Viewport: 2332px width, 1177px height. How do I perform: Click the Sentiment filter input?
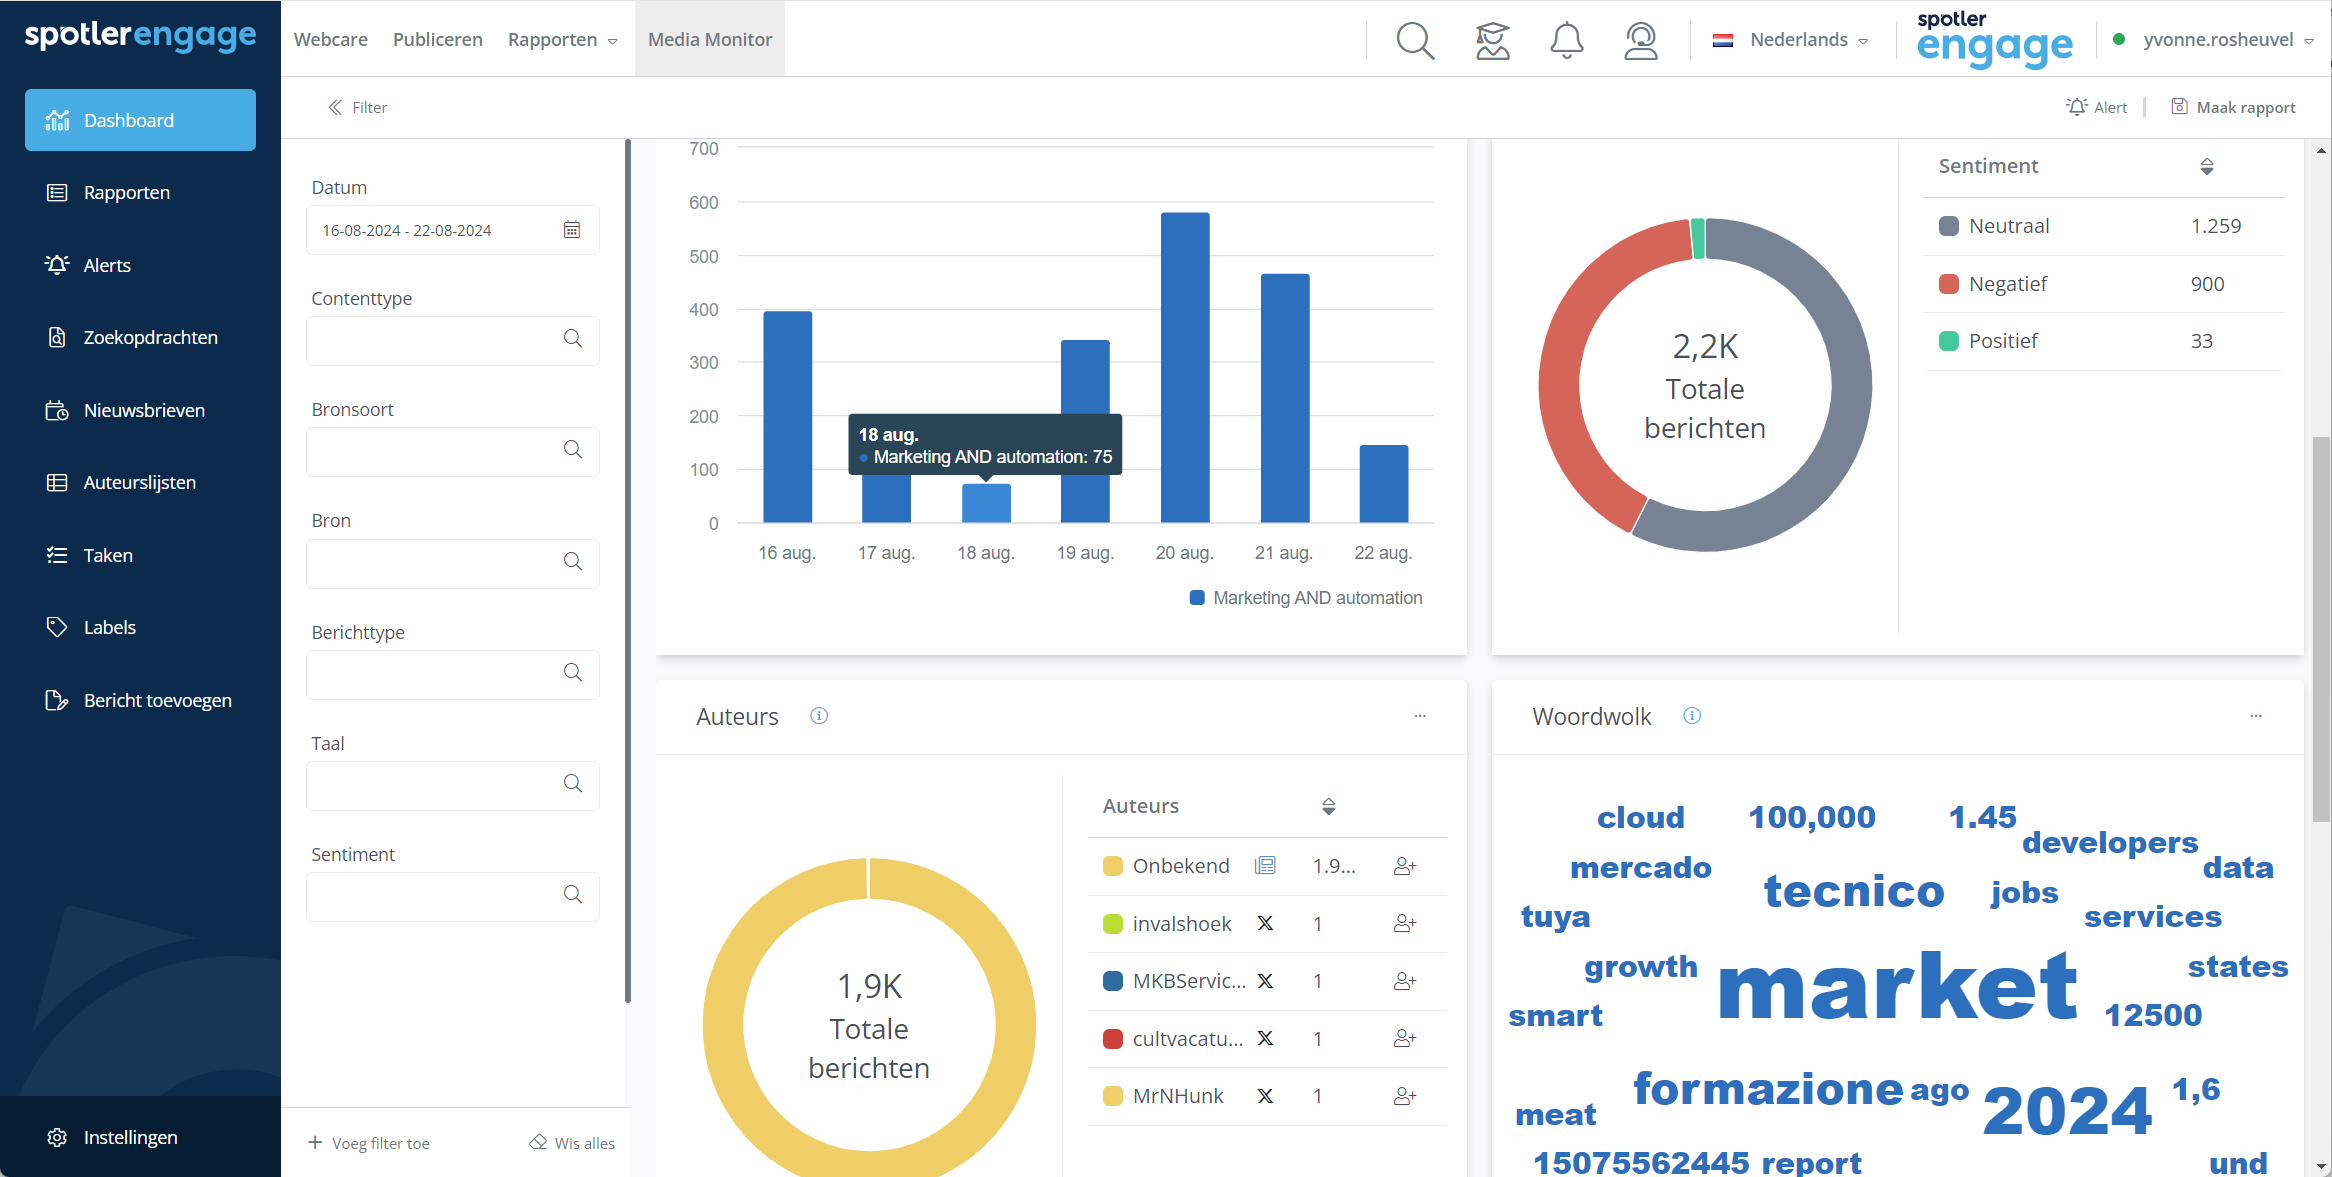(453, 897)
